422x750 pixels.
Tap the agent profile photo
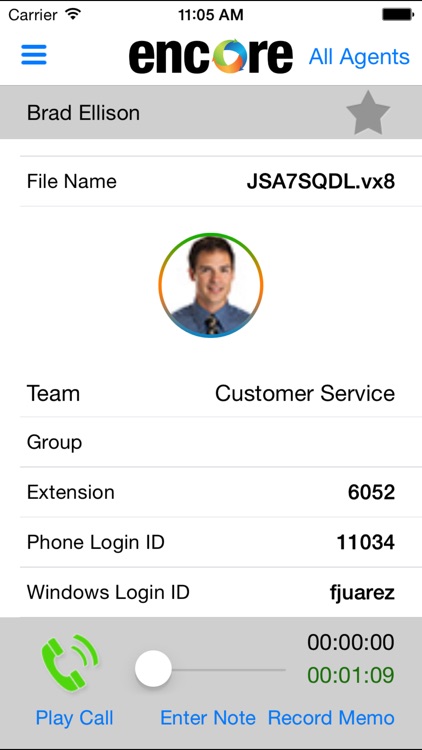click(211, 286)
